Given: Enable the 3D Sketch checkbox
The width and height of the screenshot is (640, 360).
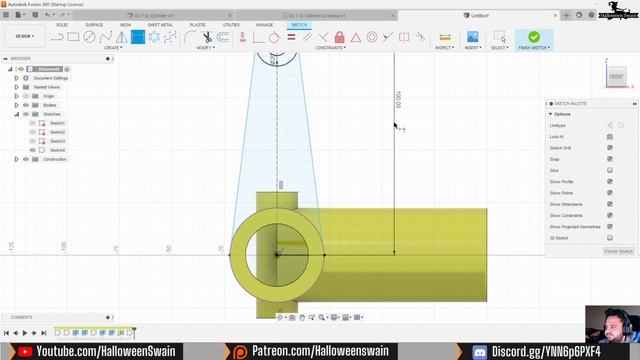Looking at the screenshot, I should click(x=610, y=238).
